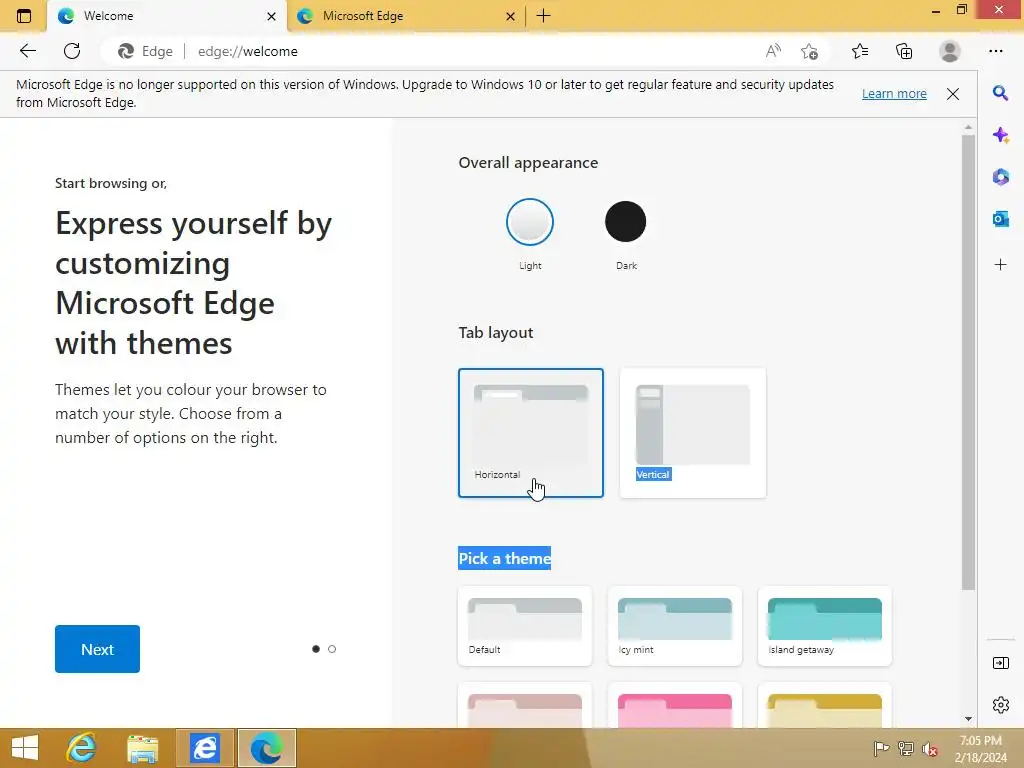Open the profile avatar
Screen dimensions: 1024x768
[950, 51]
